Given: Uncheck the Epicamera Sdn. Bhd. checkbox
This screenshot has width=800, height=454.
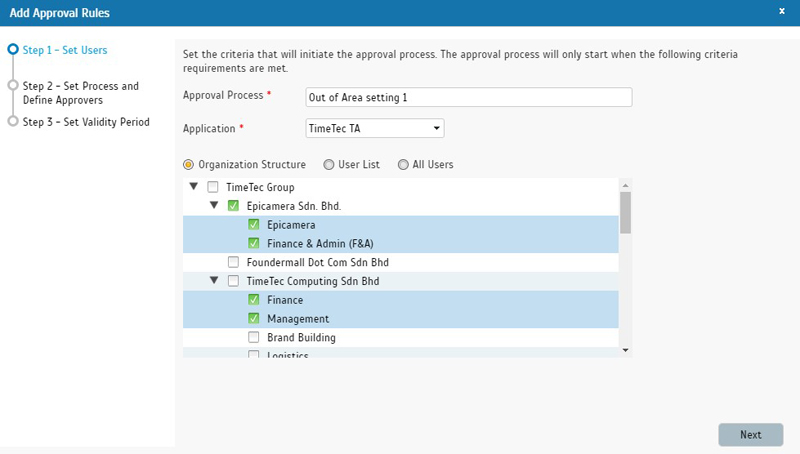Looking at the screenshot, I should point(233,206).
